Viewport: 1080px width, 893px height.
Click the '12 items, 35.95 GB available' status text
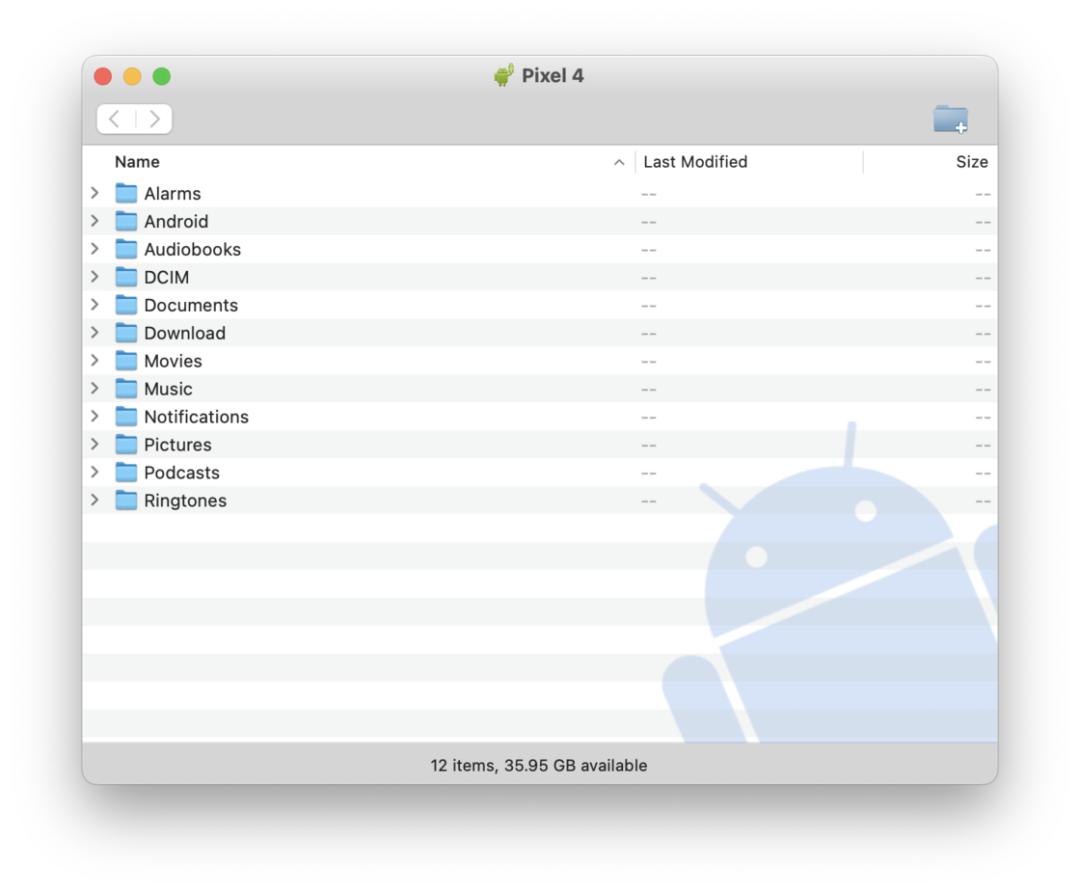tap(539, 765)
